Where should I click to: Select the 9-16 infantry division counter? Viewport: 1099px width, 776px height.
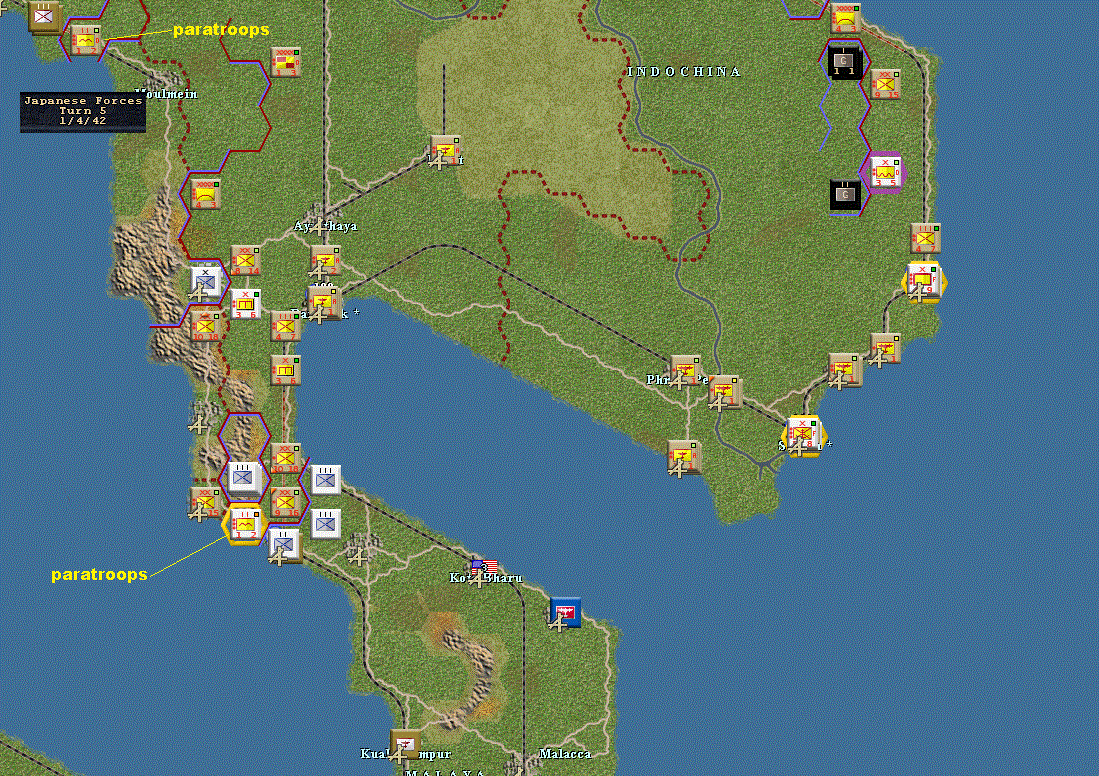click(285, 502)
